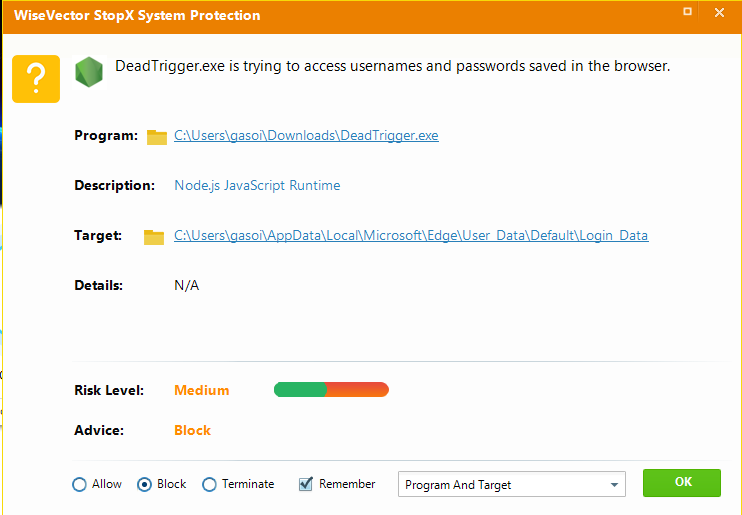Click the folder icon beside Target path

pos(153,237)
